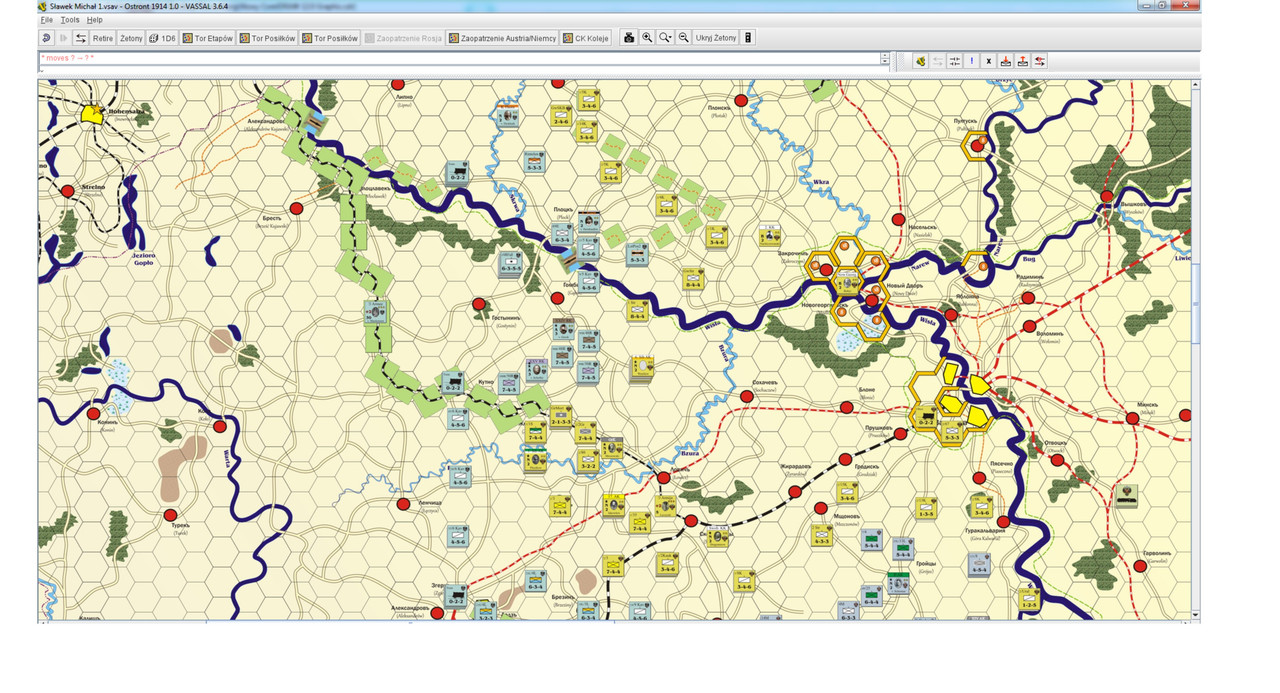Select the blue 6-3-4 counter at Płock
This screenshot has height=693, width=1280.
[562, 234]
